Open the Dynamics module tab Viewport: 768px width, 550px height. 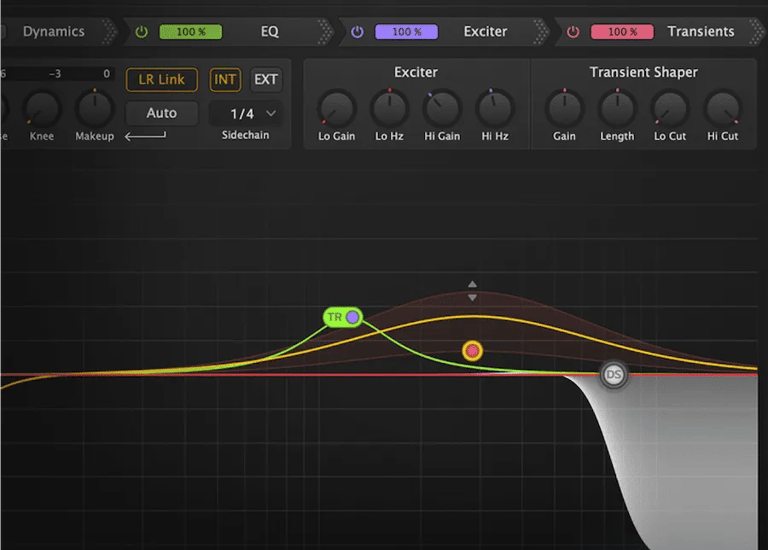54,31
